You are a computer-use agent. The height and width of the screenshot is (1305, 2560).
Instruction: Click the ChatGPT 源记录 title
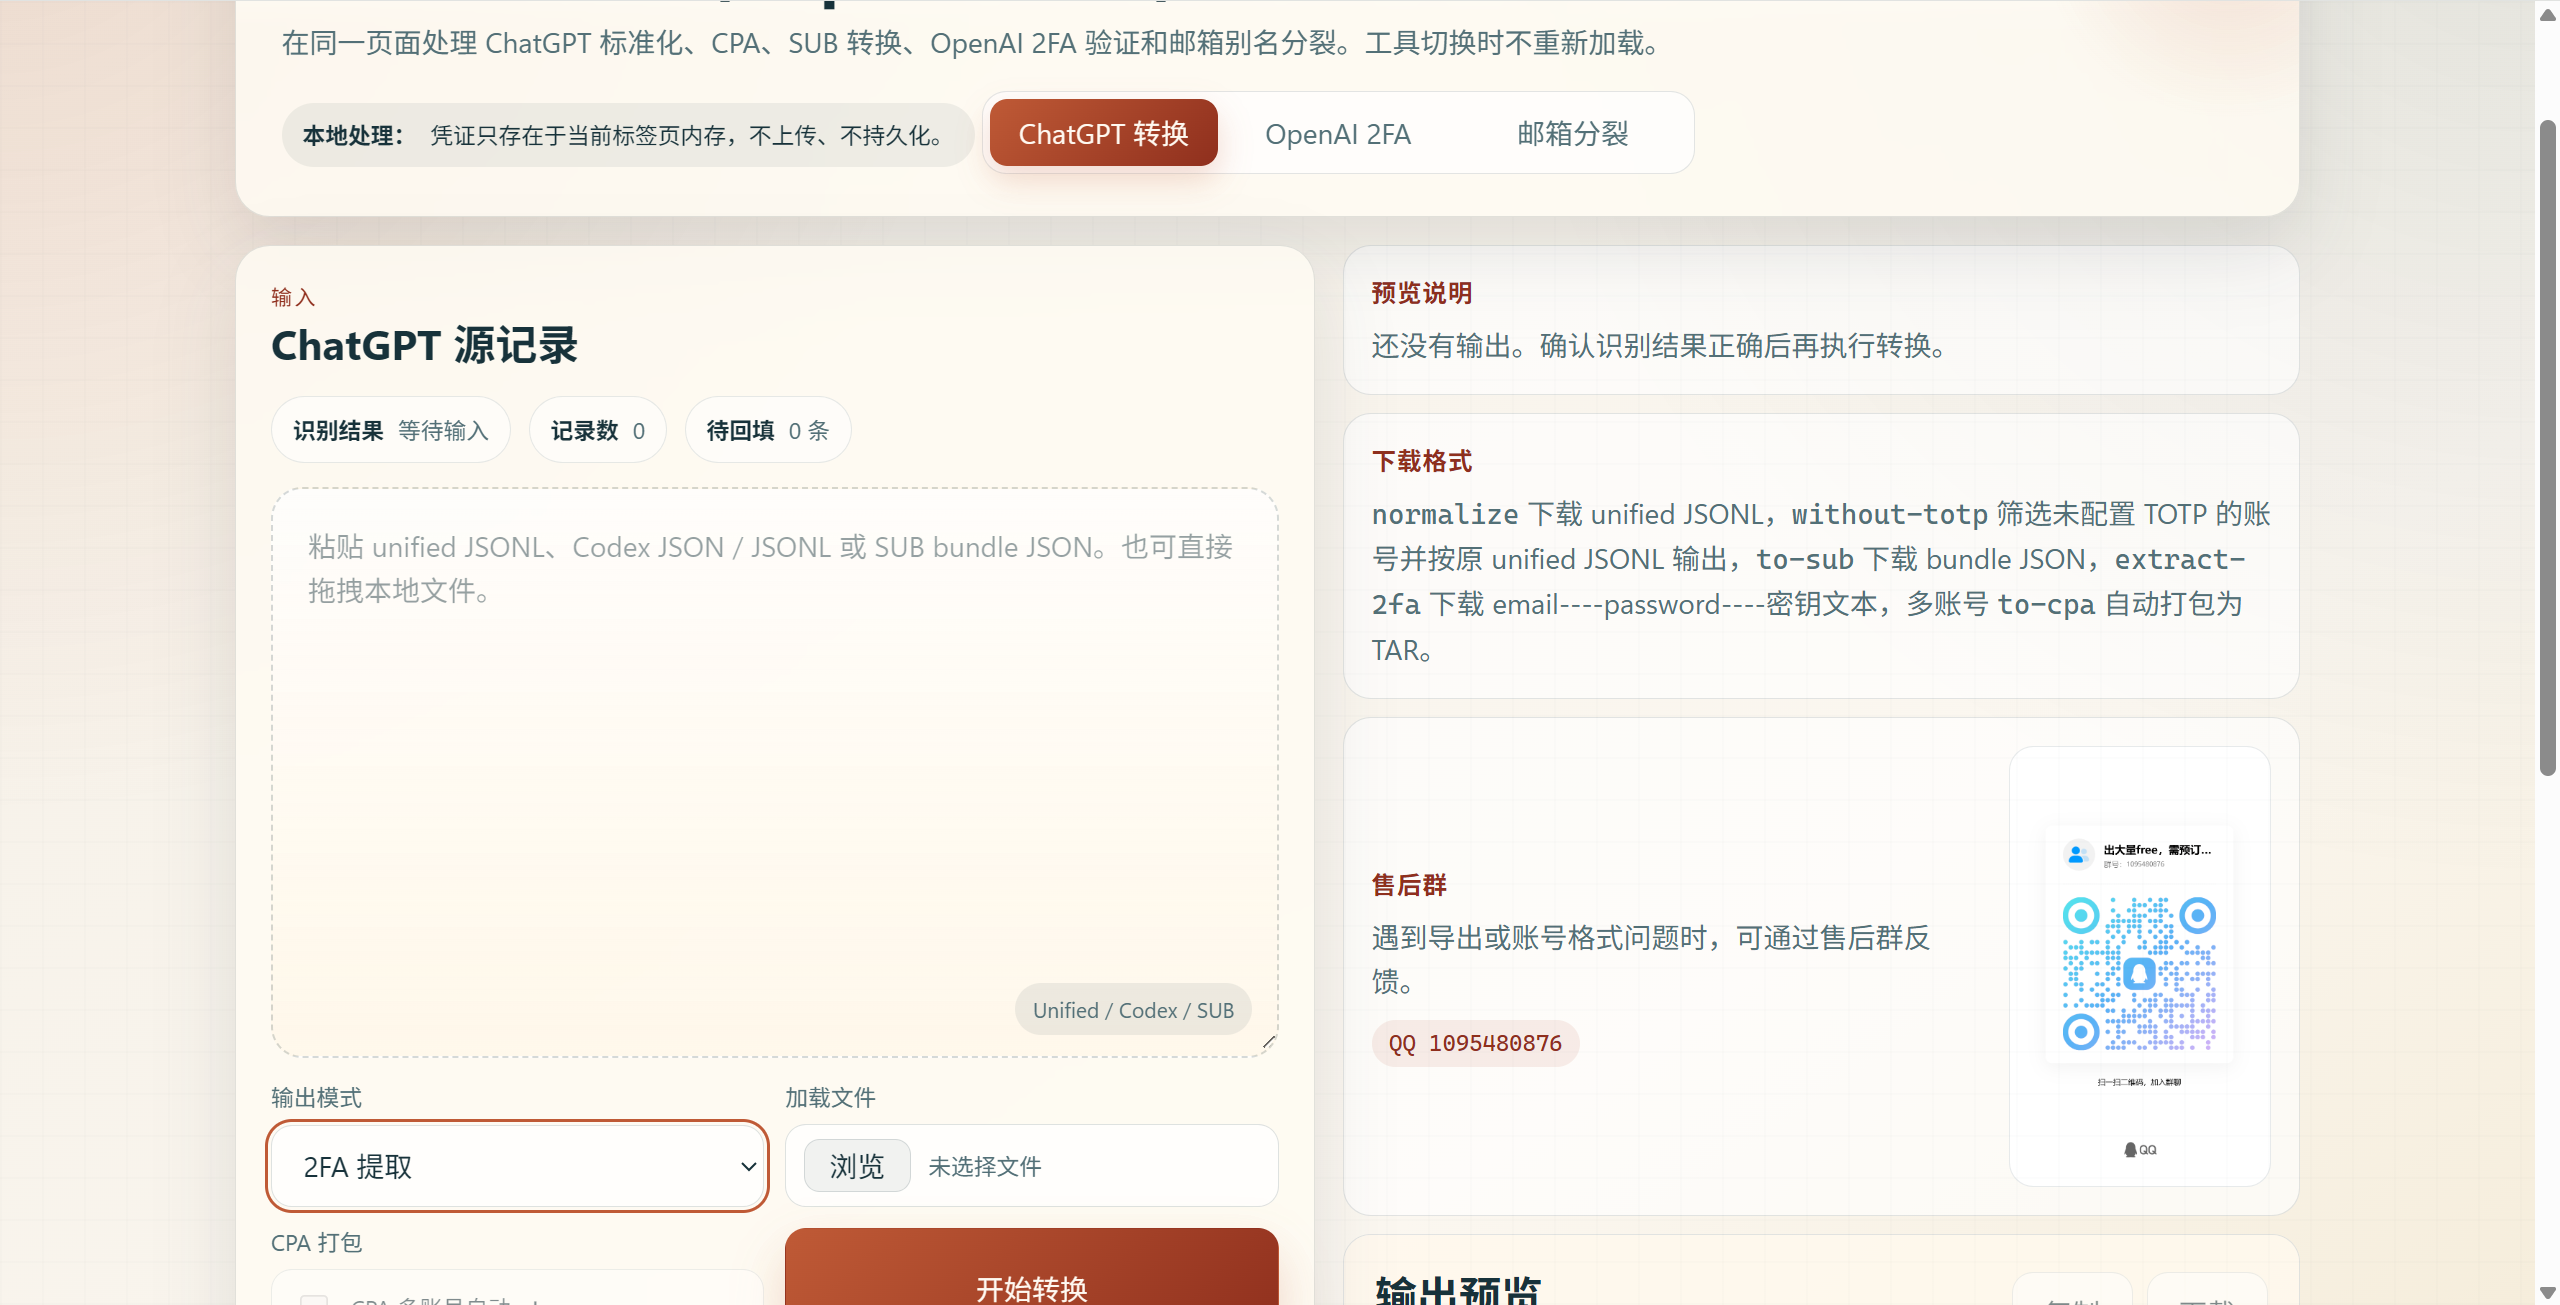(425, 345)
